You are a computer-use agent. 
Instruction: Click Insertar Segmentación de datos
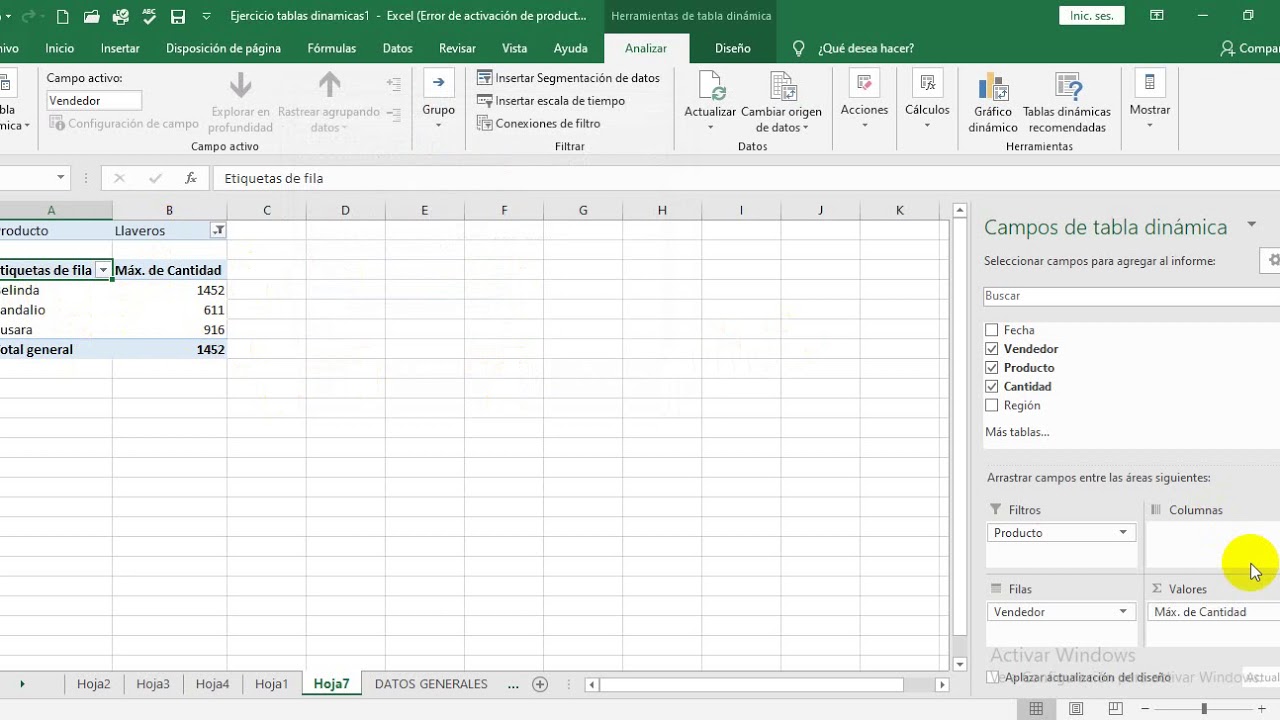coord(568,78)
